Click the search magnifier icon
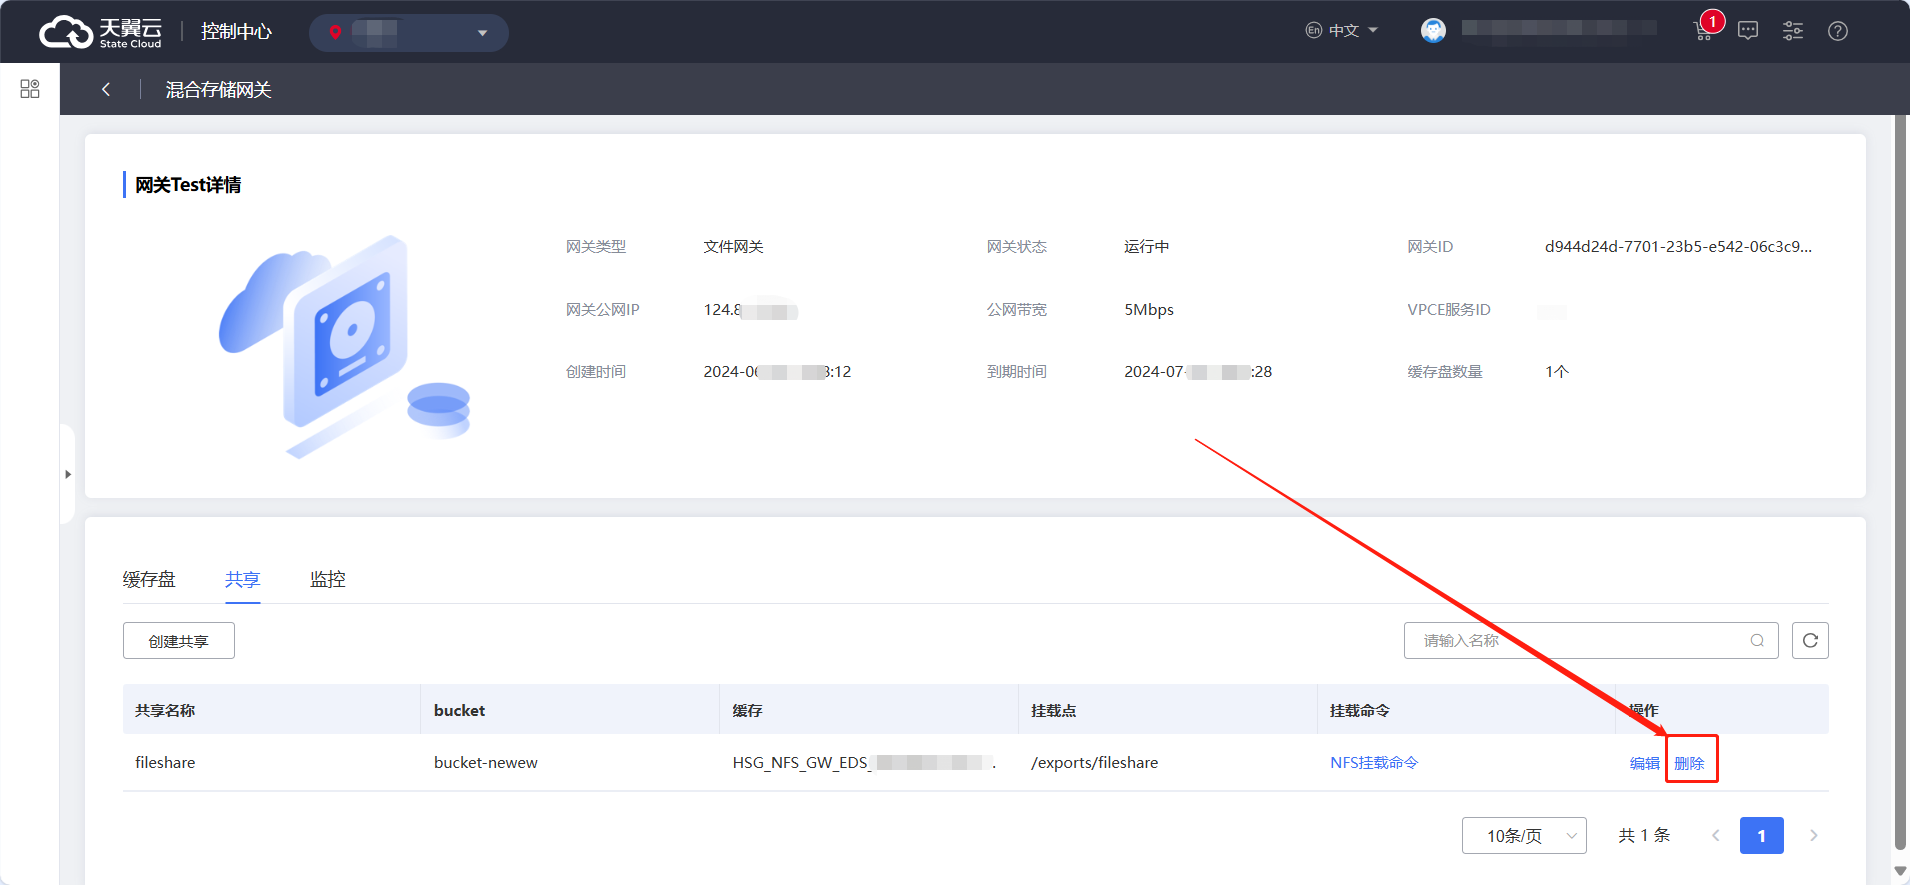 [1757, 641]
